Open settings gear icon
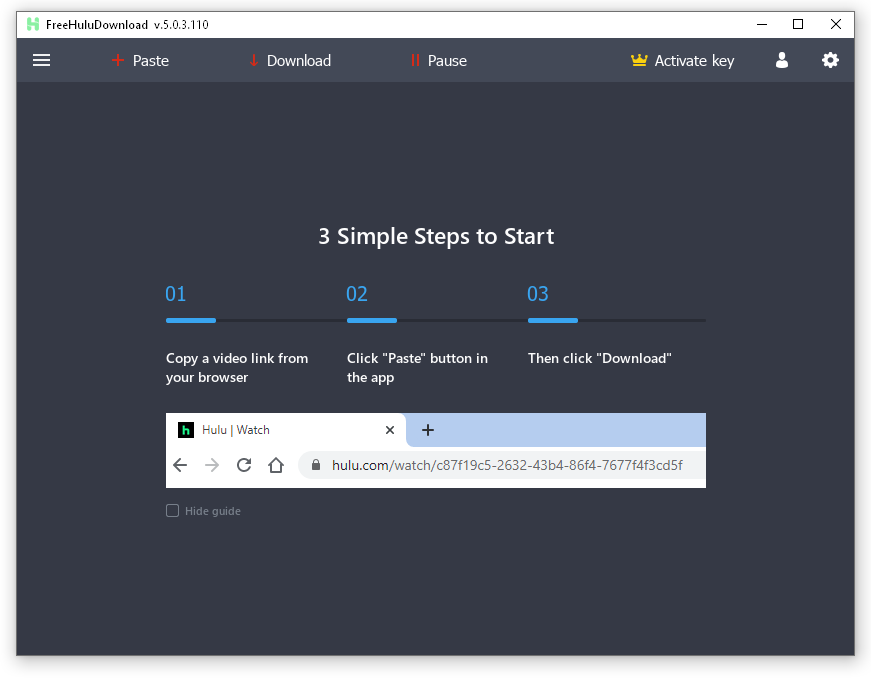The image size is (871, 689). pyautogui.click(x=830, y=60)
